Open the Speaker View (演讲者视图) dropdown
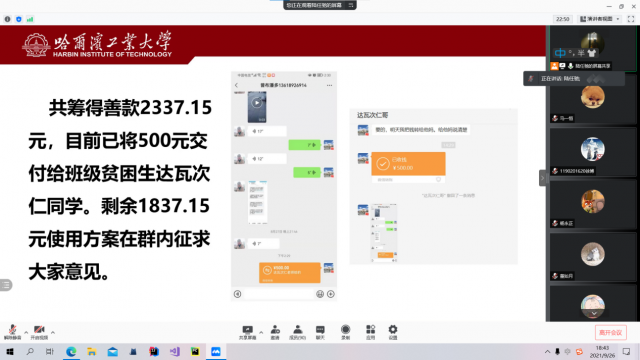Image resolution: width=640 pixels, height=360 pixels. point(600,19)
